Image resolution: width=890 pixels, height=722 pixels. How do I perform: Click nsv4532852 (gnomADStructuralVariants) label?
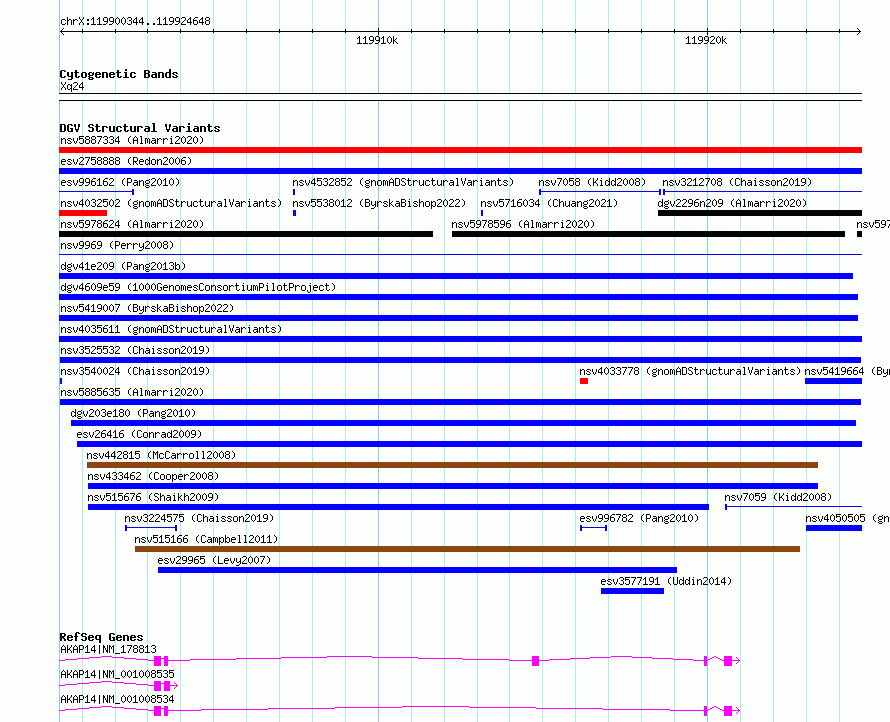click(403, 182)
